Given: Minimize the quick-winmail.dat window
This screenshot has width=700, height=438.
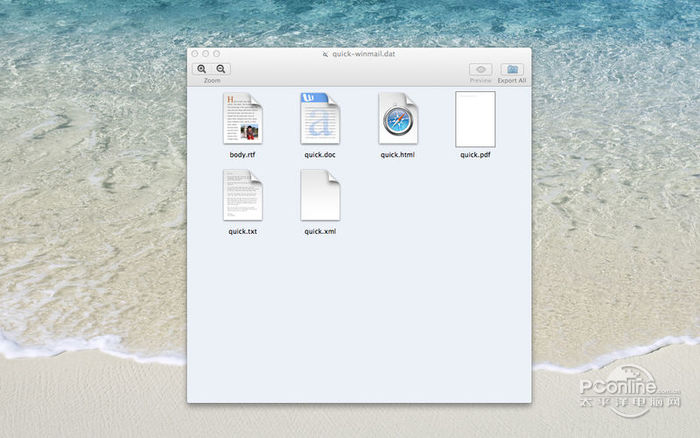Looking at the screenshot, I should point(206,53).
